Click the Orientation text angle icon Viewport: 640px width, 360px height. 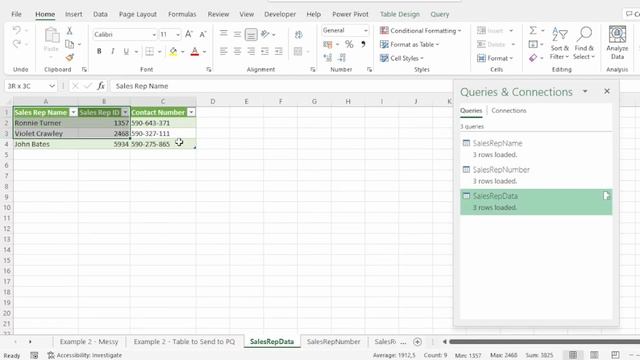coord(265,34)
